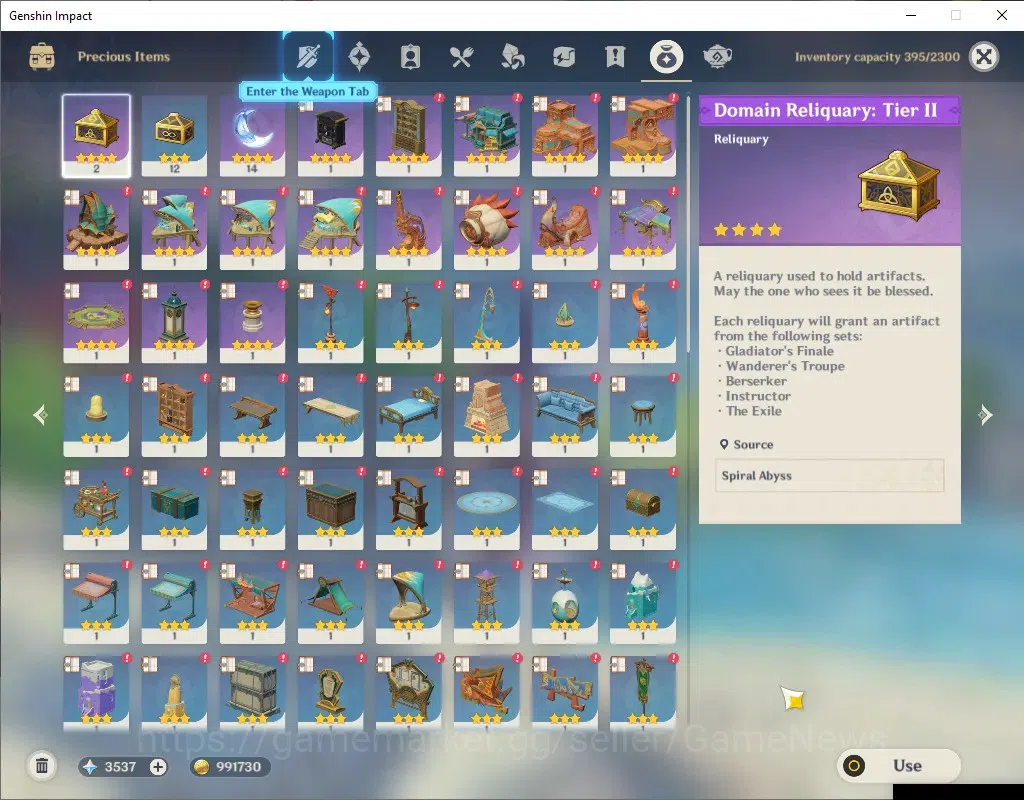Open the Quest items exclamation tab

click(x=615, y=57)
